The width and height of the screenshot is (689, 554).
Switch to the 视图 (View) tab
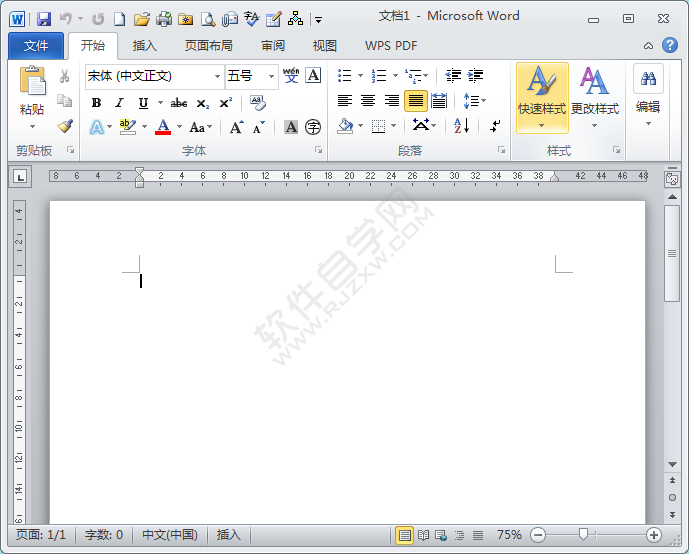coord(325,46)
